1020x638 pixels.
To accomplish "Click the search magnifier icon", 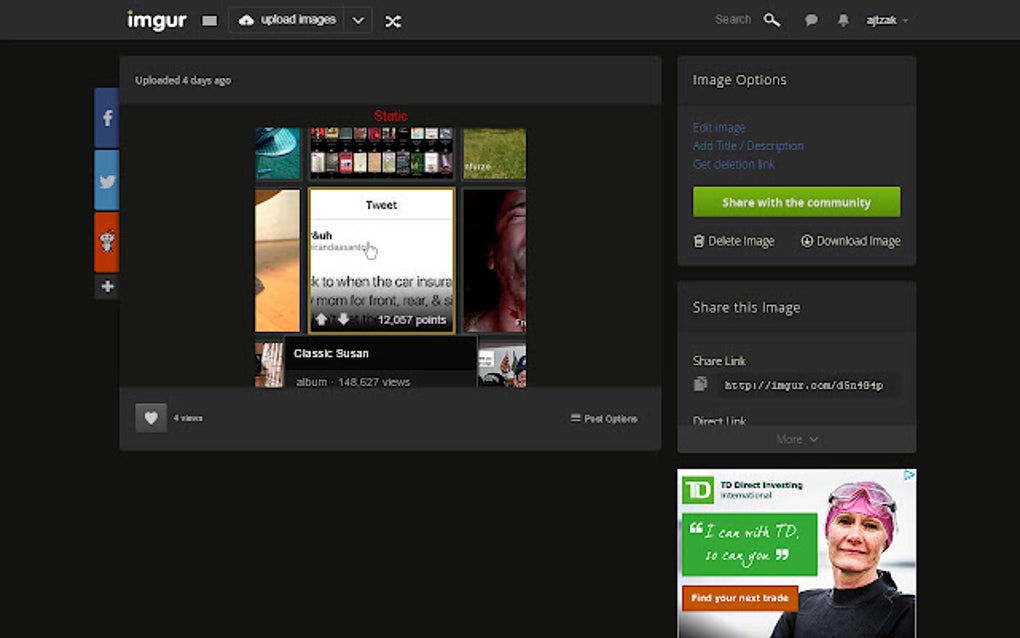I will coord(771,19).
